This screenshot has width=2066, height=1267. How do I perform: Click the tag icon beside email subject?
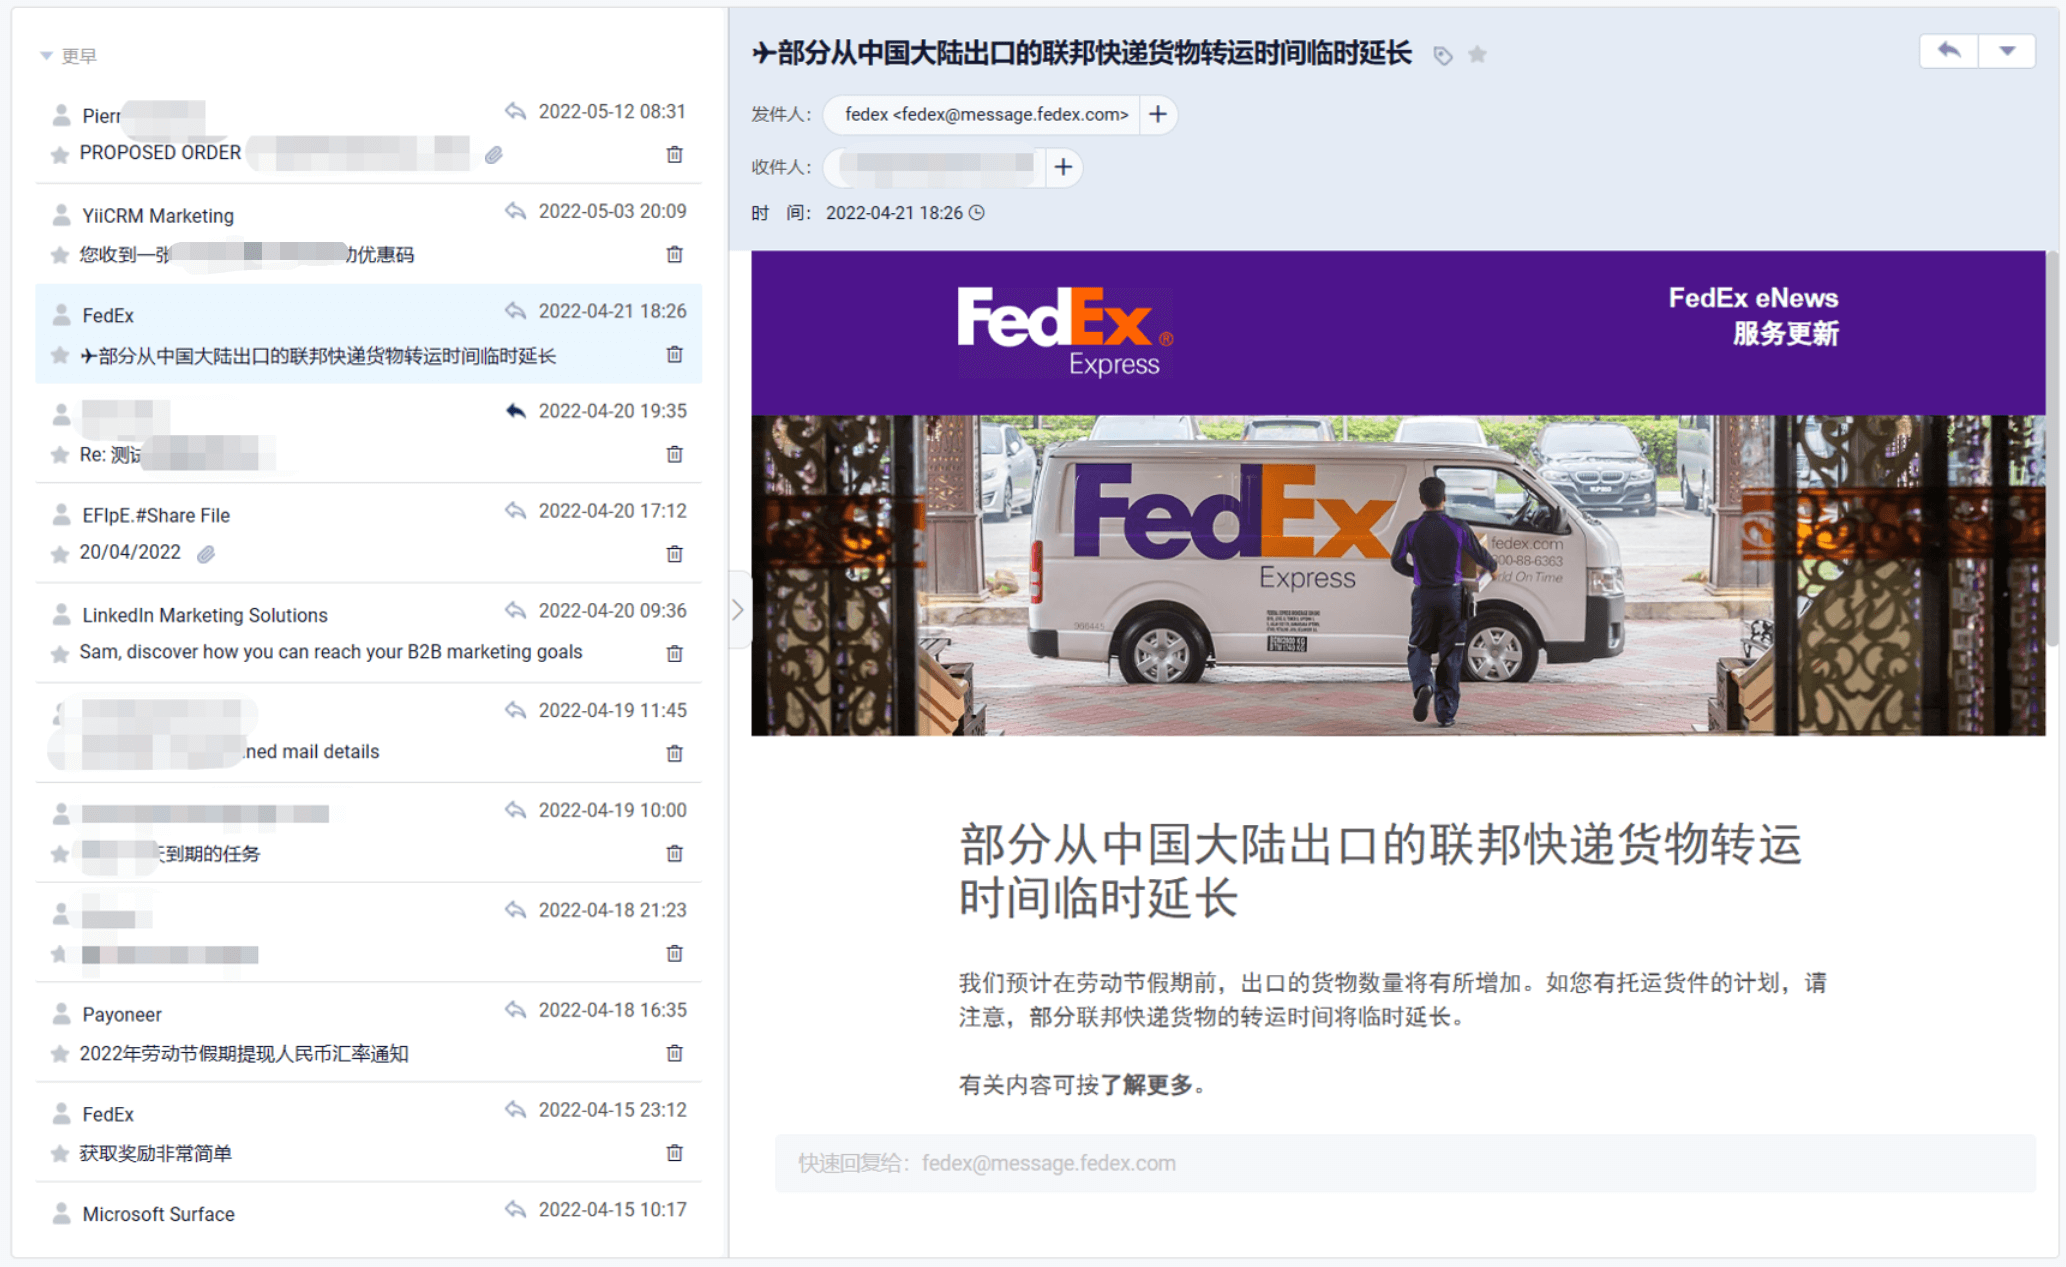click(x=1443, y=56)
